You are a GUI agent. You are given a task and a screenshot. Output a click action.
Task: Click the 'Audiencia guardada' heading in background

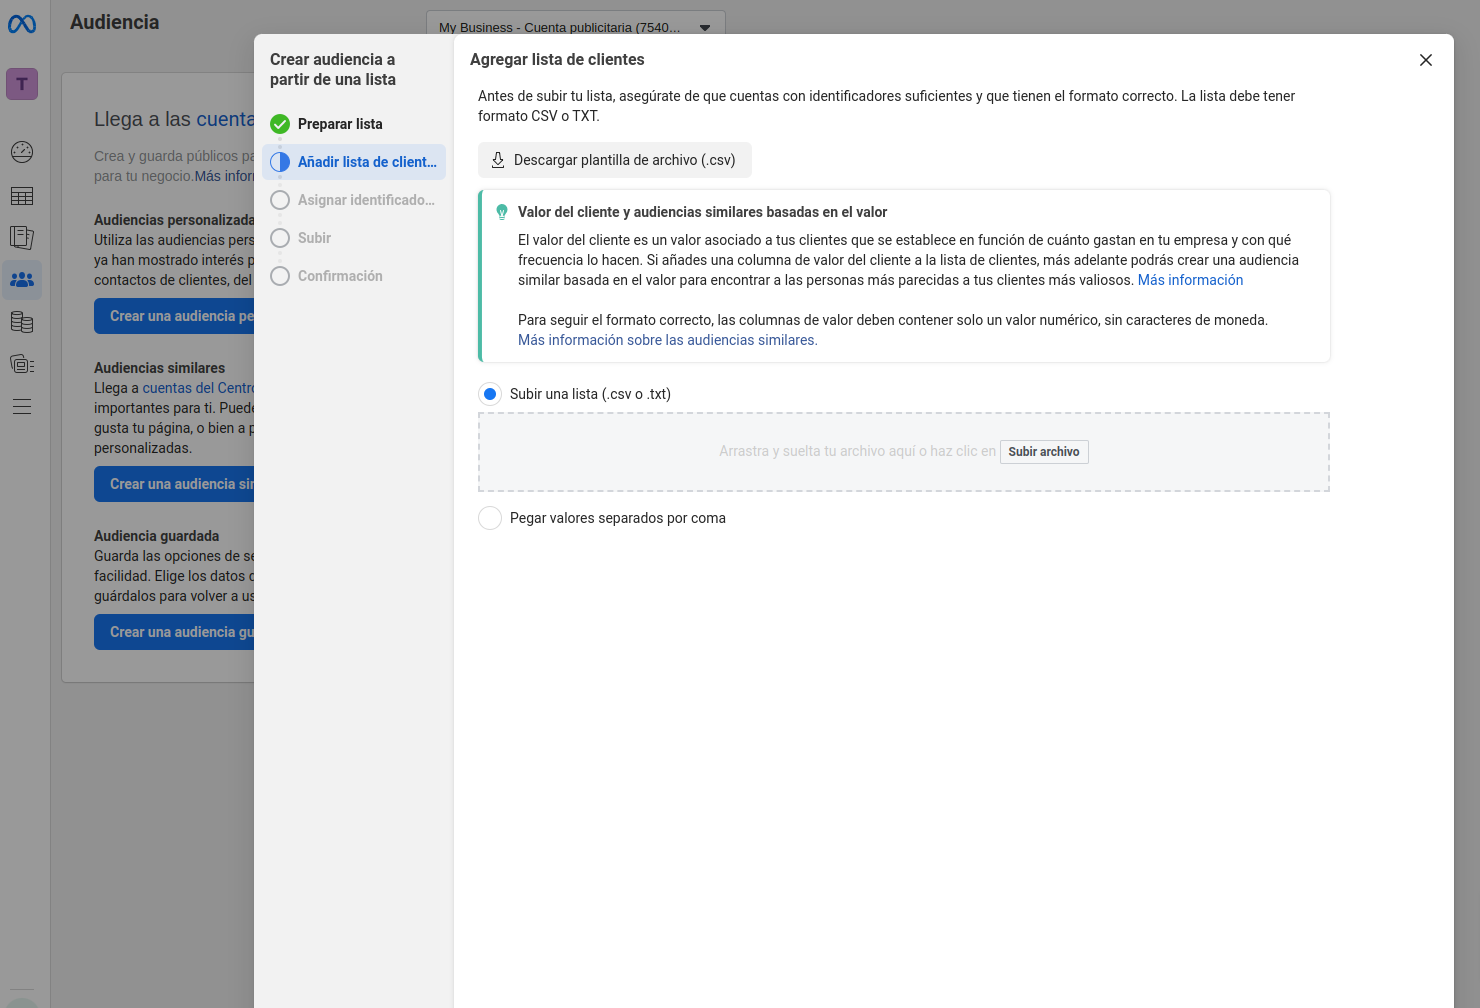pyautogui.click(x=156, y=536)
